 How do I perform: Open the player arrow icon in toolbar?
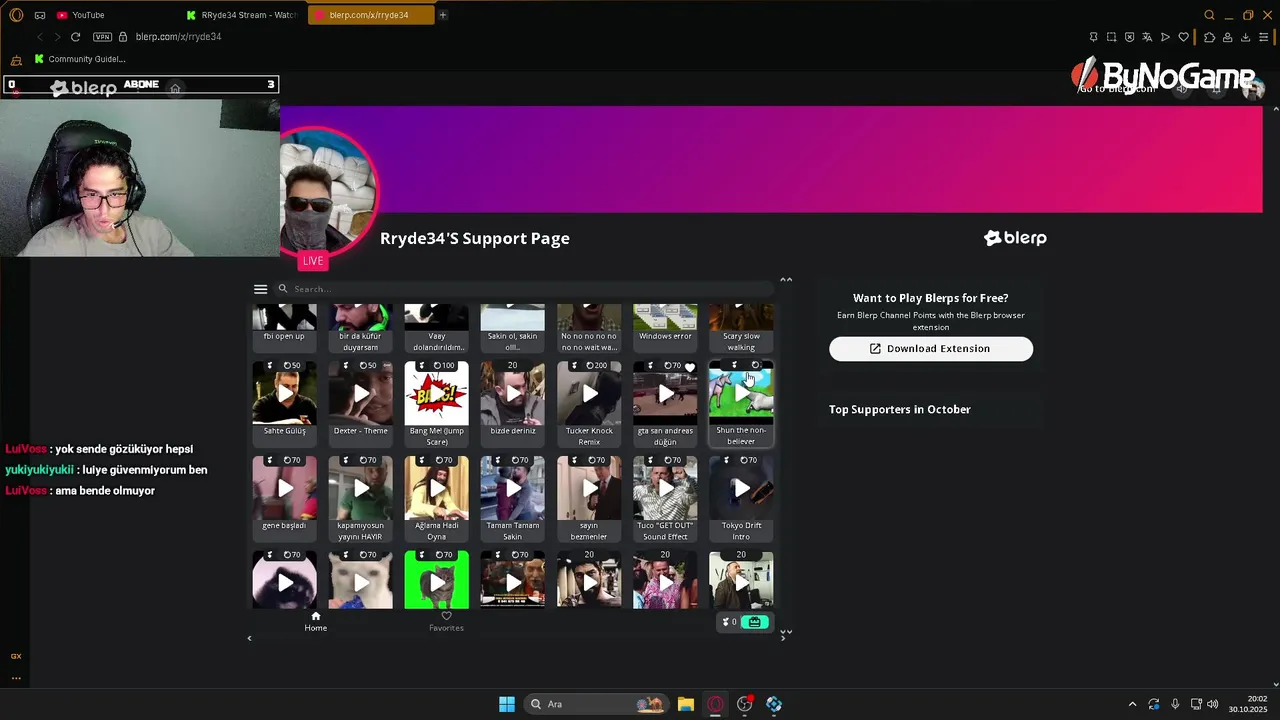coord(1165,37)
